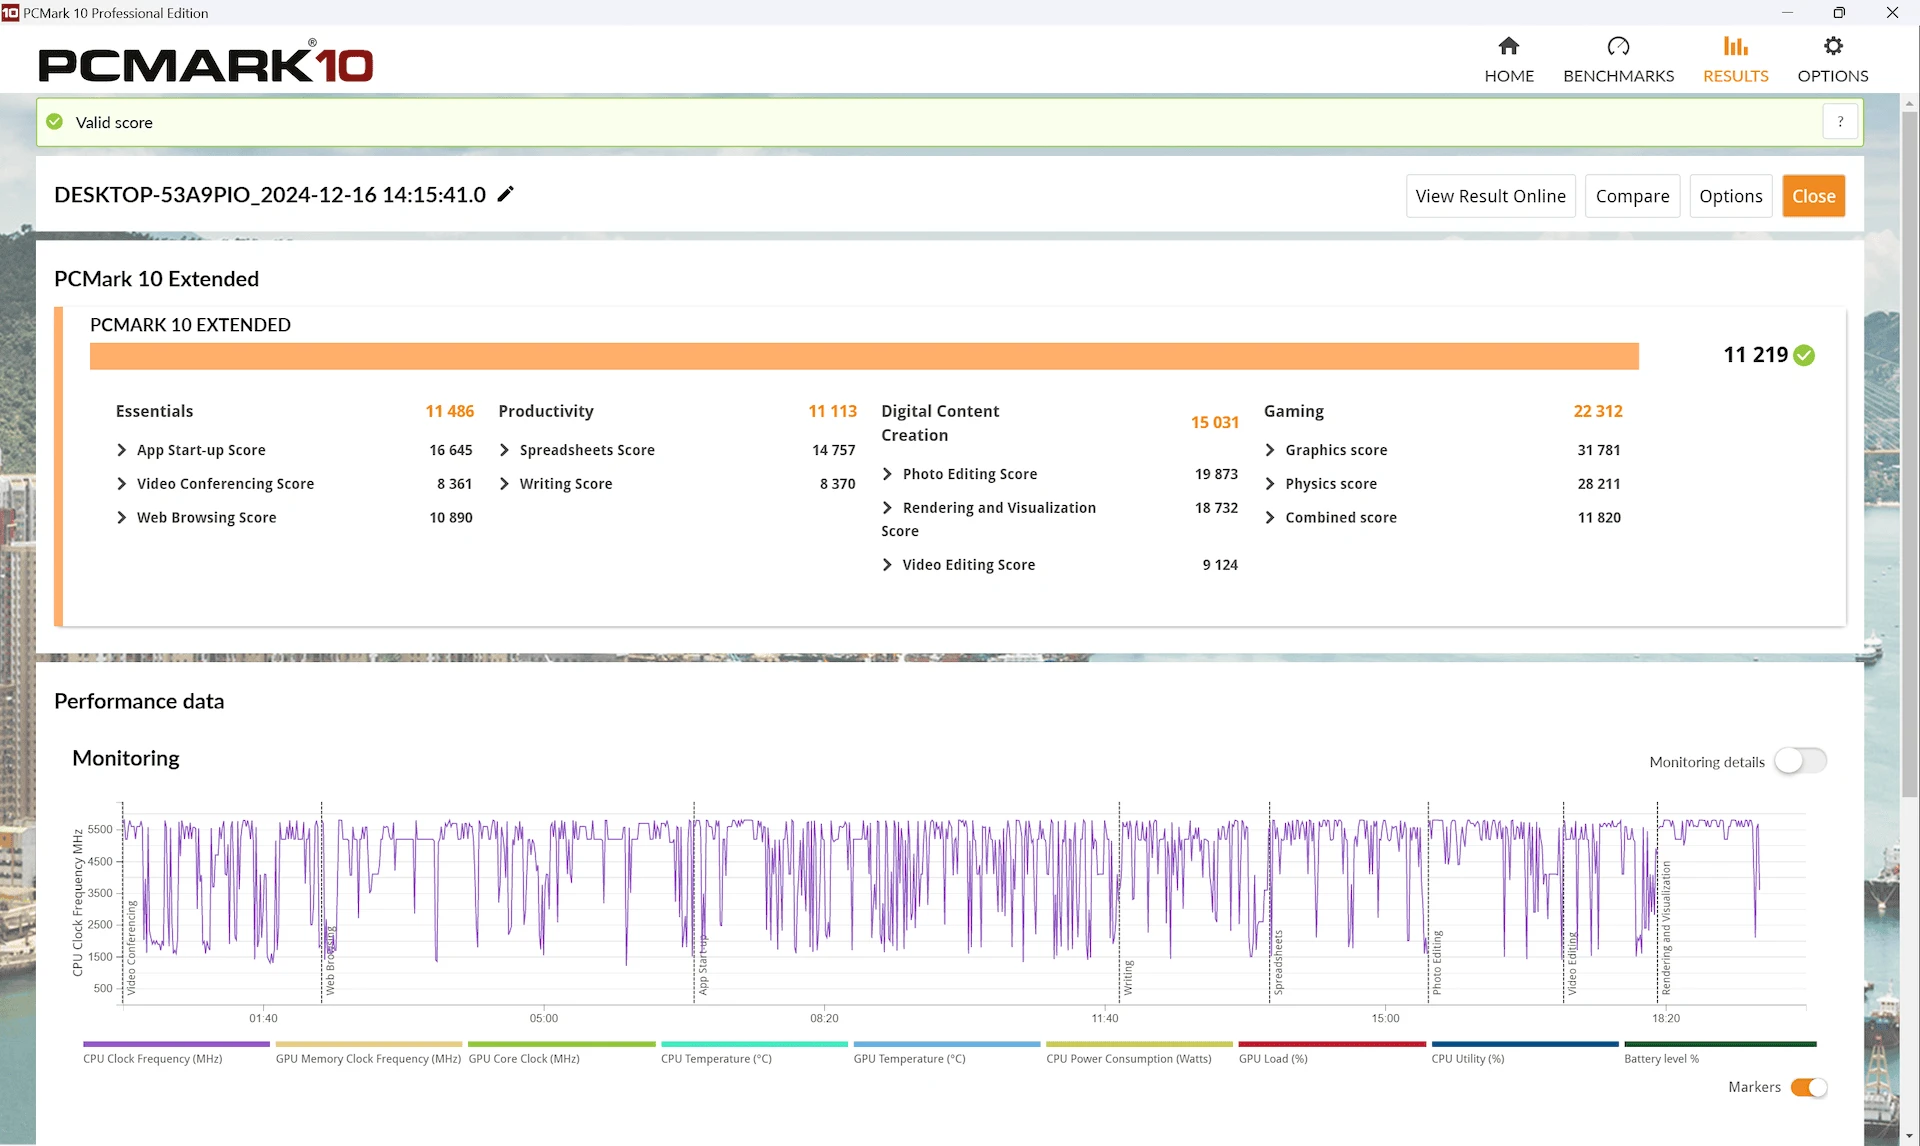1920x1146 pixels.
Task: Click the Essentials score 11 486
Action: [449, 411]
